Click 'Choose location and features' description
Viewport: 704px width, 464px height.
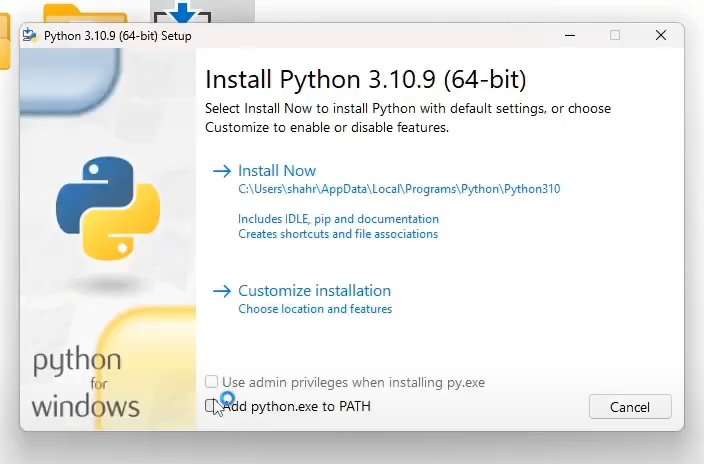coord(315,309)
